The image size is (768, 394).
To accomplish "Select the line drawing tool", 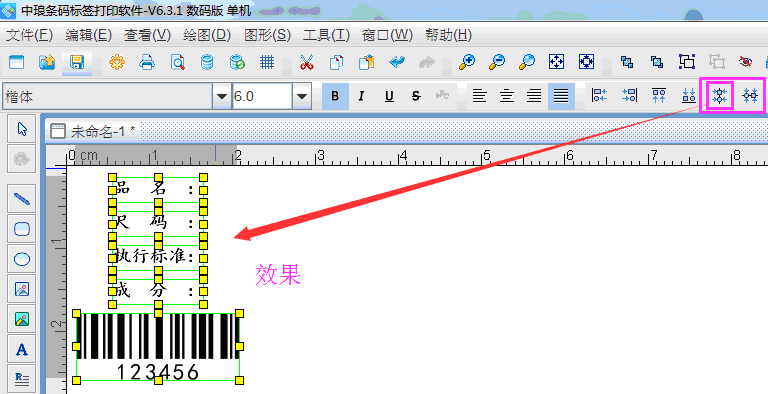I will pos(22,198).
